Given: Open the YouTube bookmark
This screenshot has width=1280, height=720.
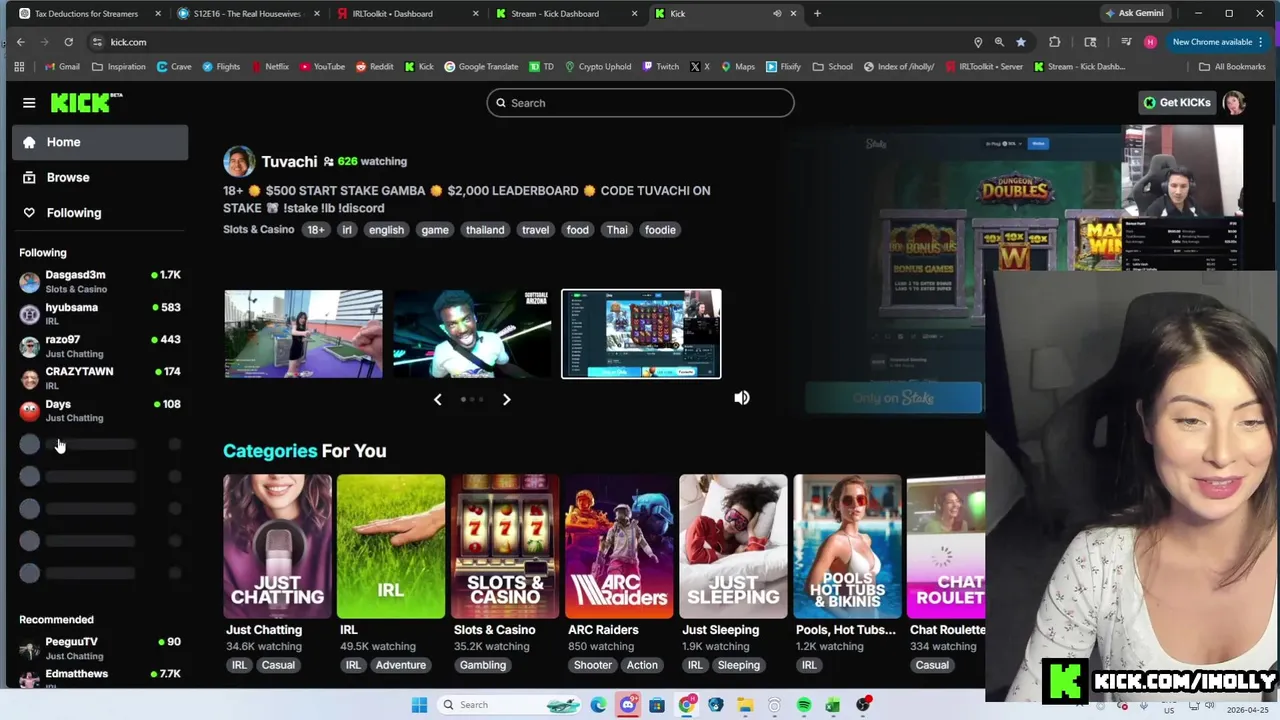Looking at the screenshot, I should click(x=322, y=67).
